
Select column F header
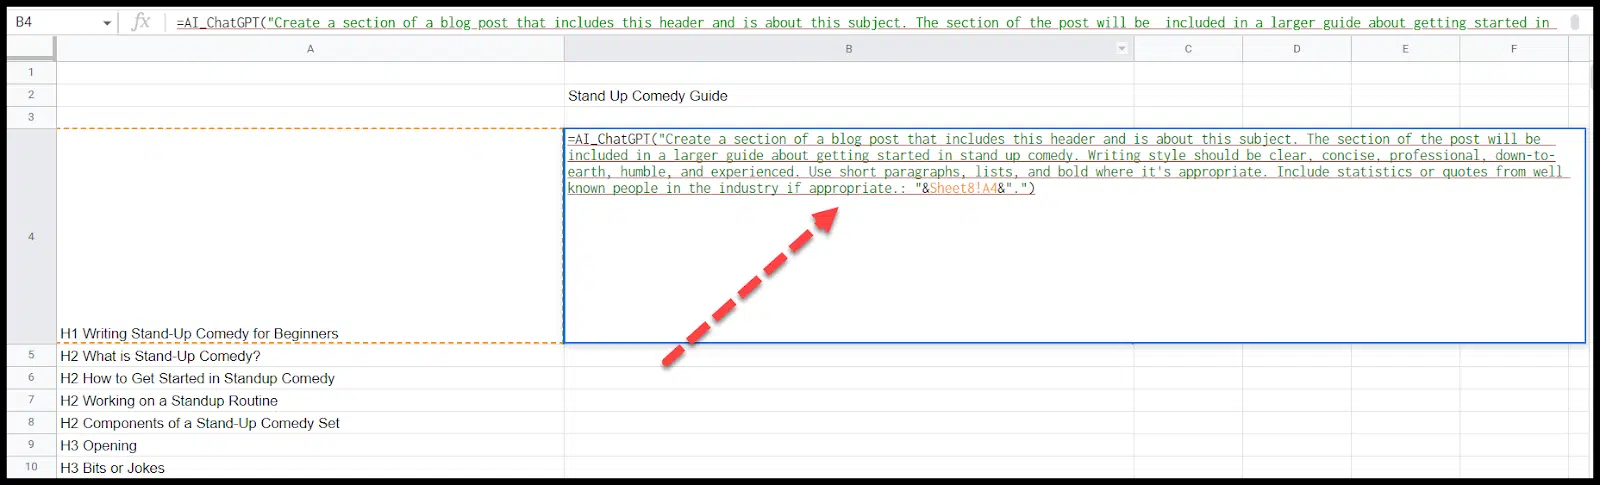point(1514,49)
